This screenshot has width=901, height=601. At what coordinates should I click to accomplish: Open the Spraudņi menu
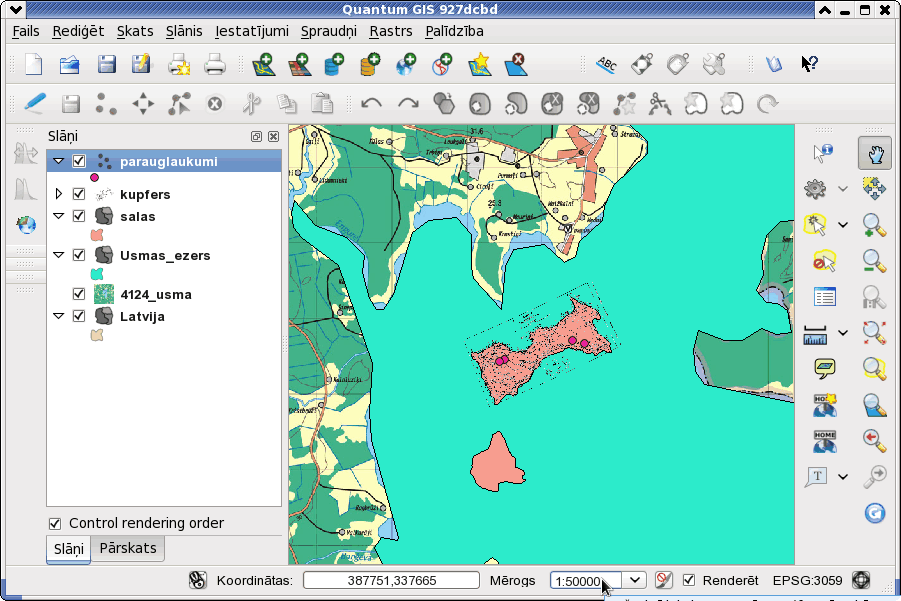[x=329, y=31]
